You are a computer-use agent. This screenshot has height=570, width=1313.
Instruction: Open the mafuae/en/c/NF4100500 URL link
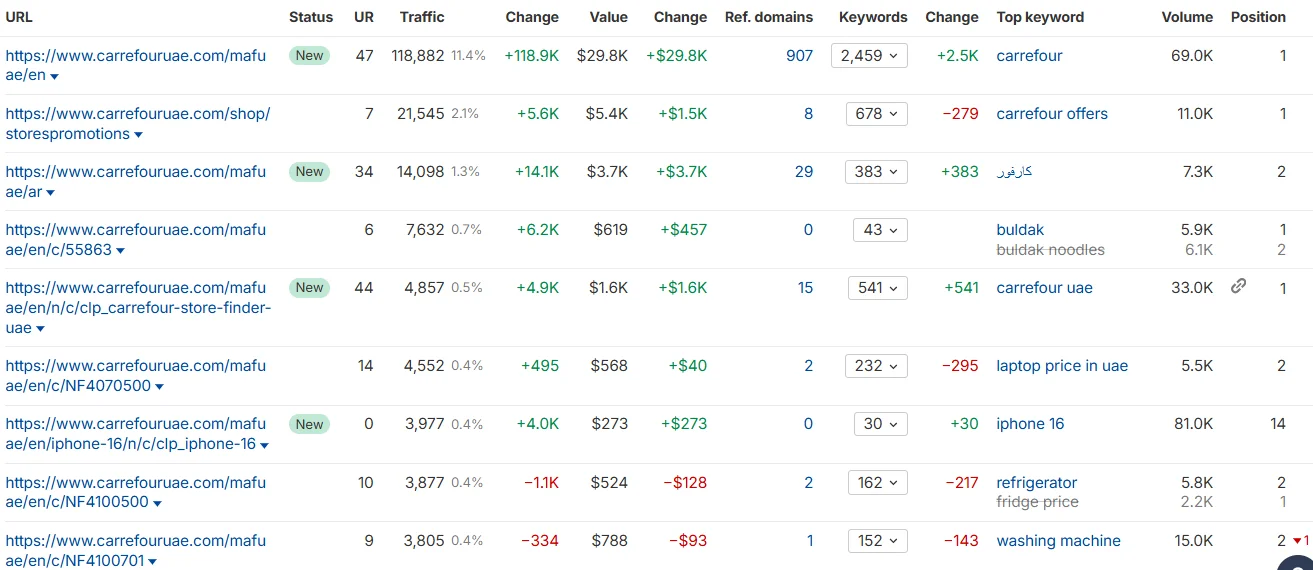[x=135, y=492]
